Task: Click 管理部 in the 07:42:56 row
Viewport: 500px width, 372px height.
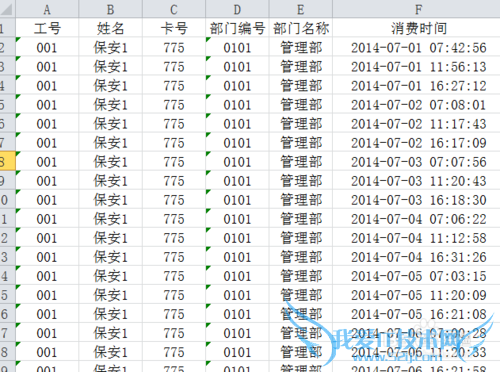Action: [301, 47]
